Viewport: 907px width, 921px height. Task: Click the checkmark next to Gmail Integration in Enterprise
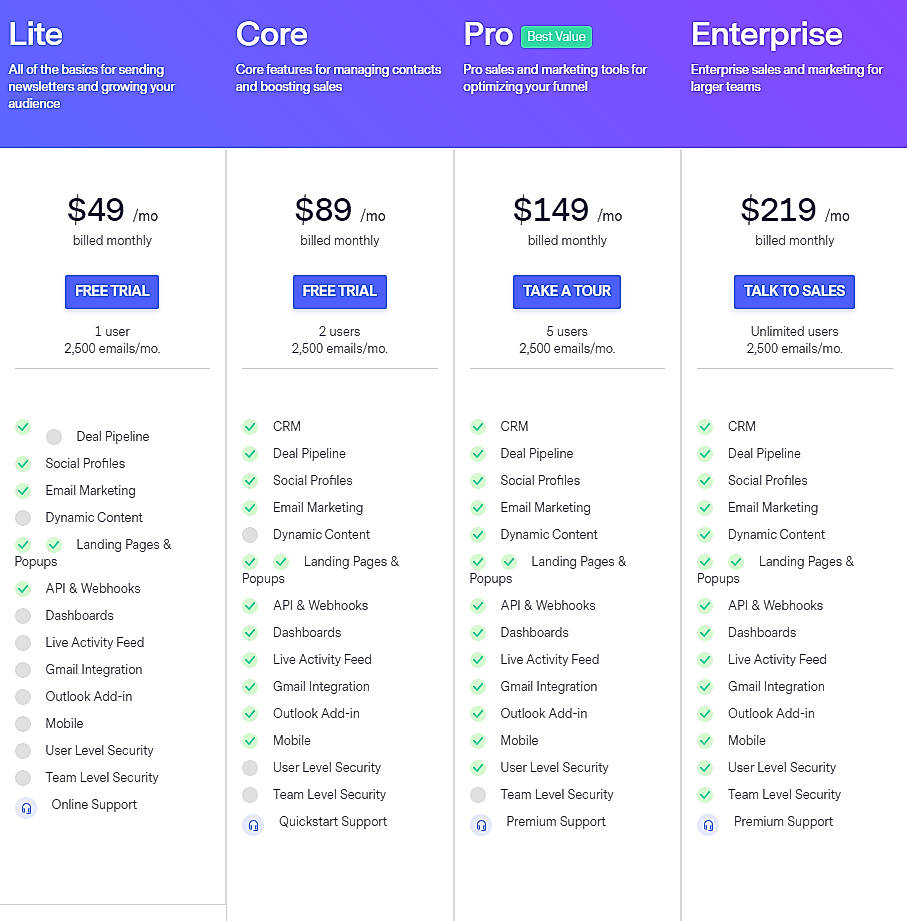pos(705,686)
